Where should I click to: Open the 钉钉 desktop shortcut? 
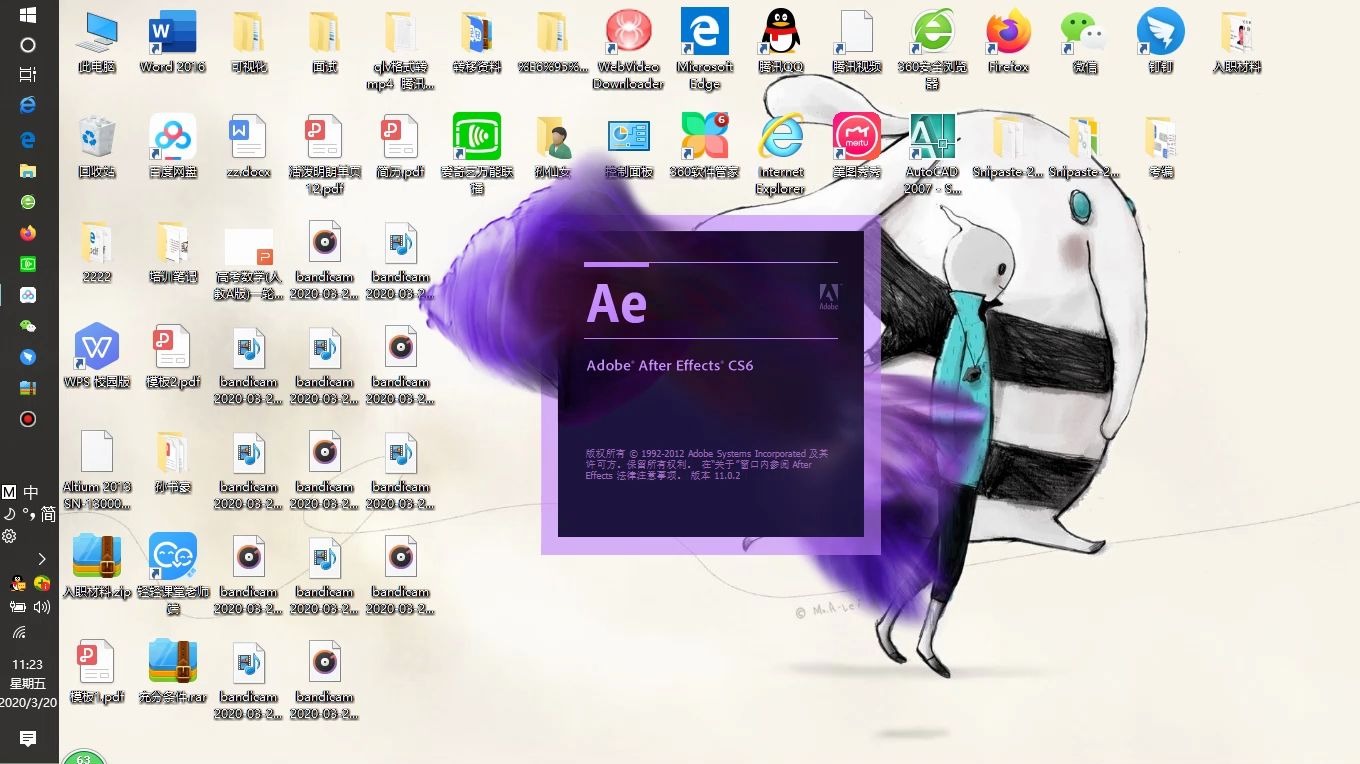[1160, 43]
